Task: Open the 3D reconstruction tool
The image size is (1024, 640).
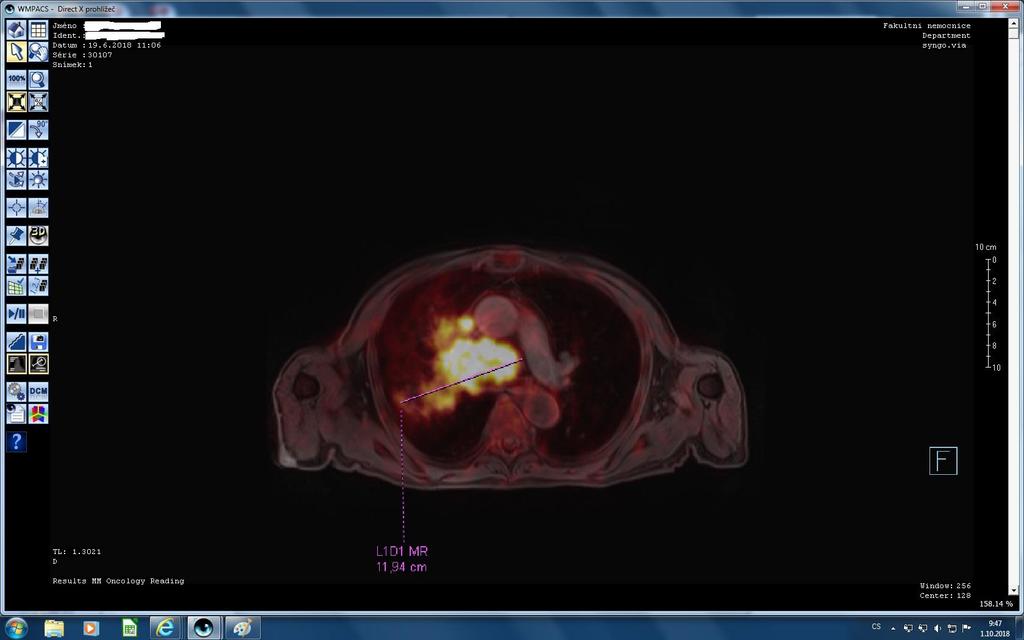Action: tap(39, 235)
